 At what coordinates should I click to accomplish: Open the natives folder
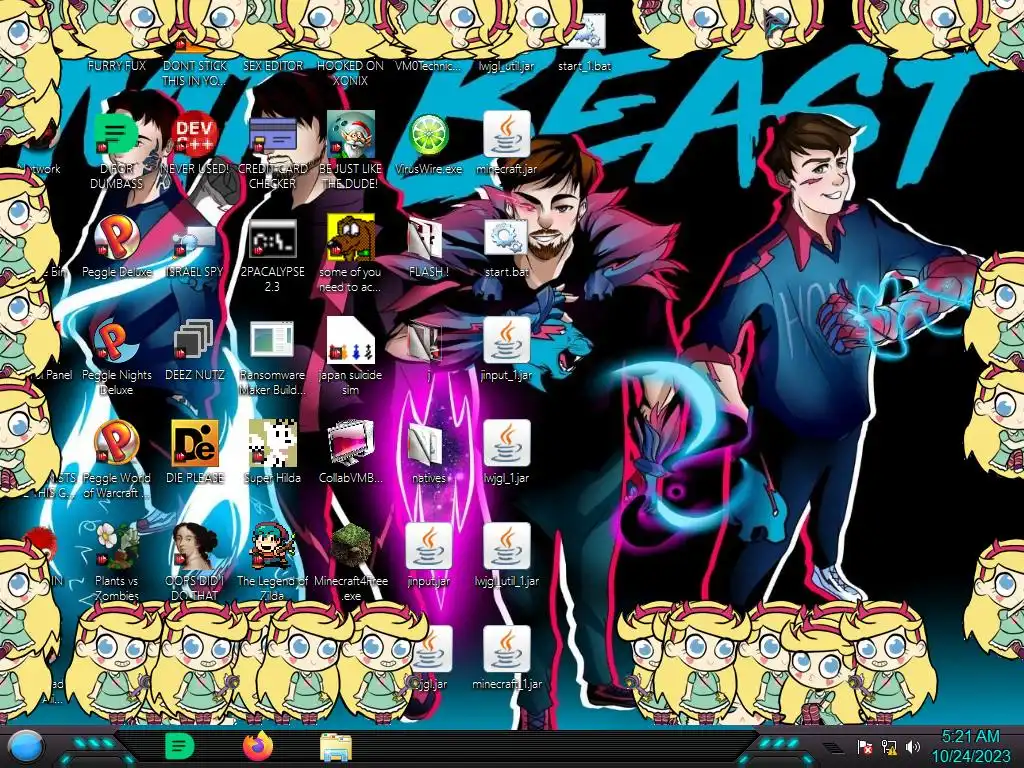(x=425, y=444)
